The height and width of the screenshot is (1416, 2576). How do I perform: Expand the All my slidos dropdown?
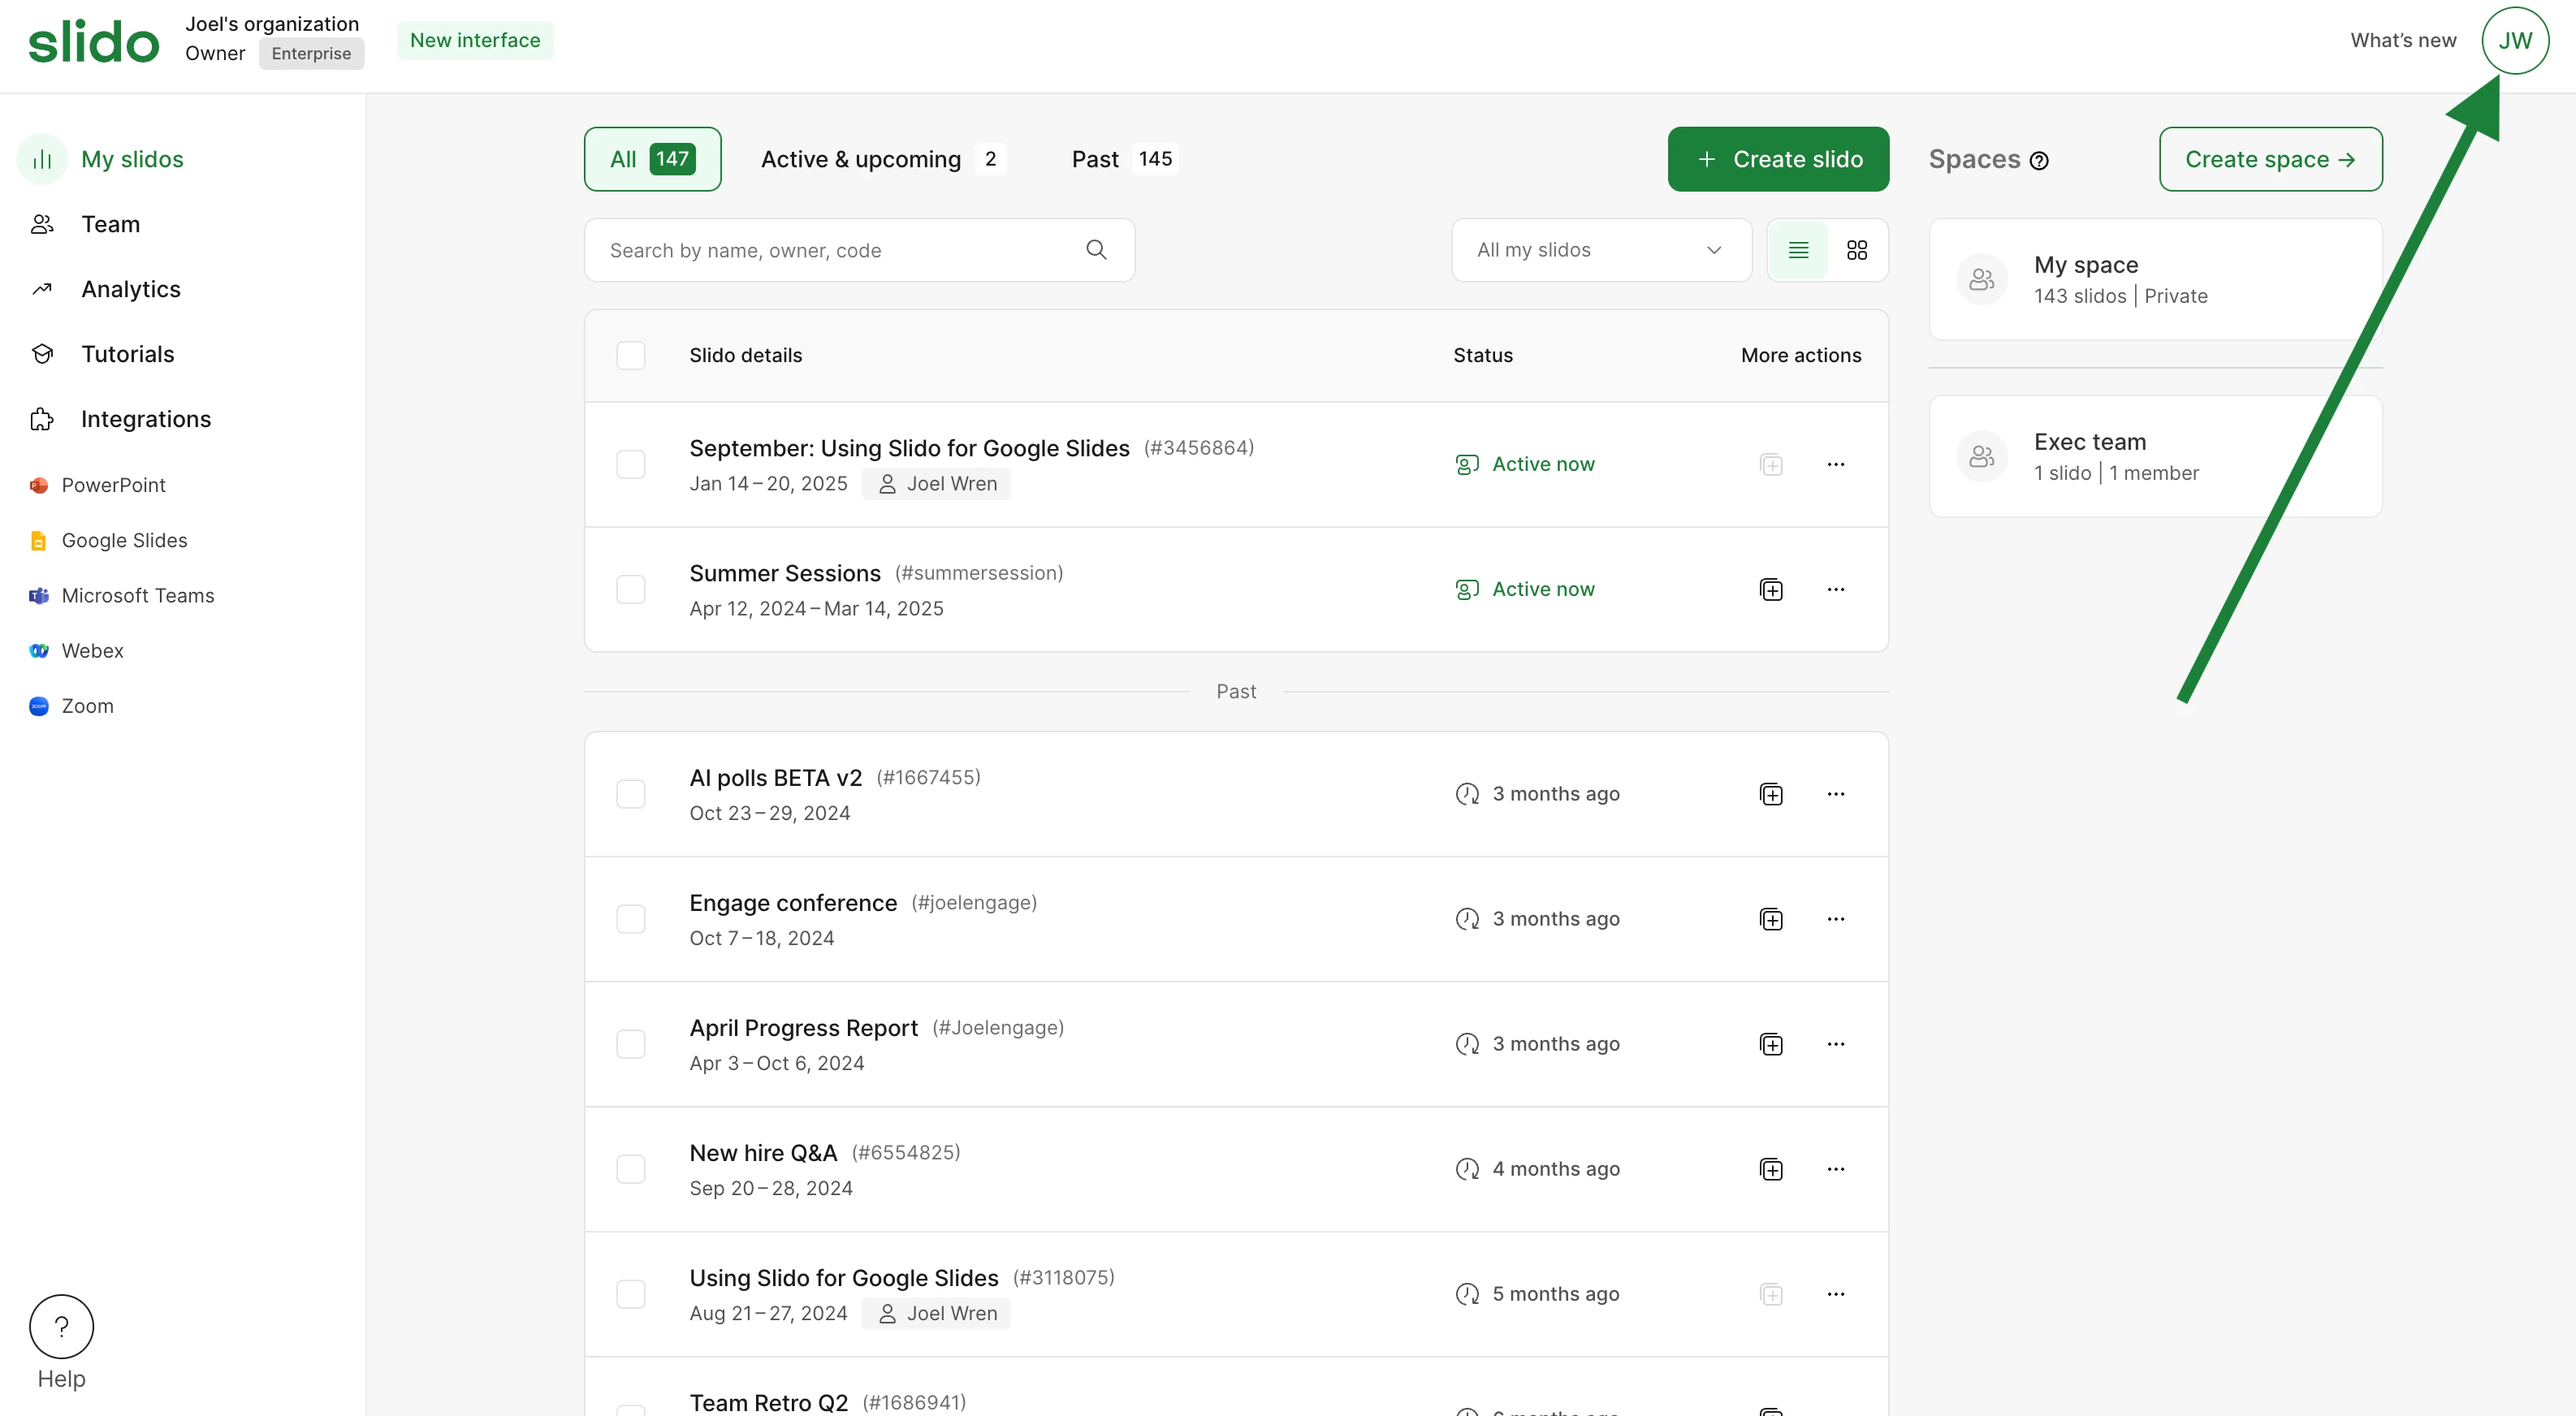click(1600, 250)
